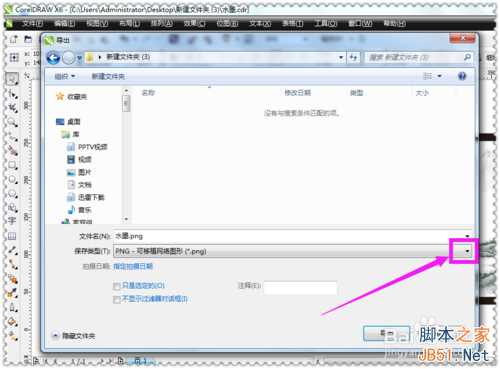Open the recent locations dropdown arrow
Screen dimensions: 500x369
click(x=79, y=58)
